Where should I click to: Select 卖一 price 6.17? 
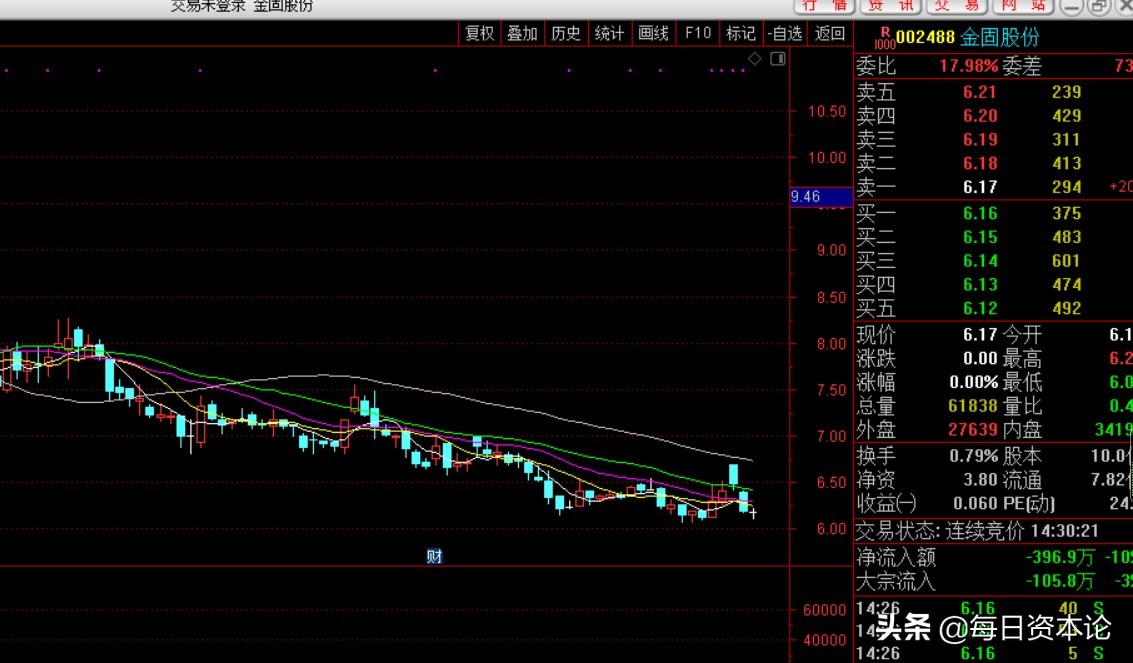[x=980, y=188]
